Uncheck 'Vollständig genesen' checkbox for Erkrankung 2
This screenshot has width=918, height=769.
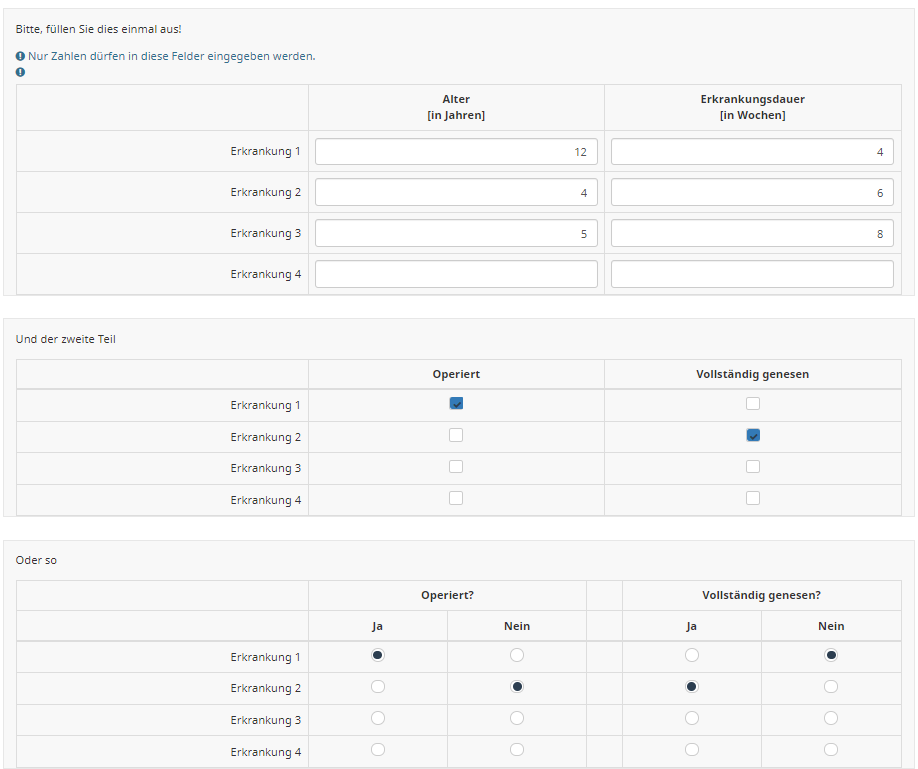coord(753,435)
